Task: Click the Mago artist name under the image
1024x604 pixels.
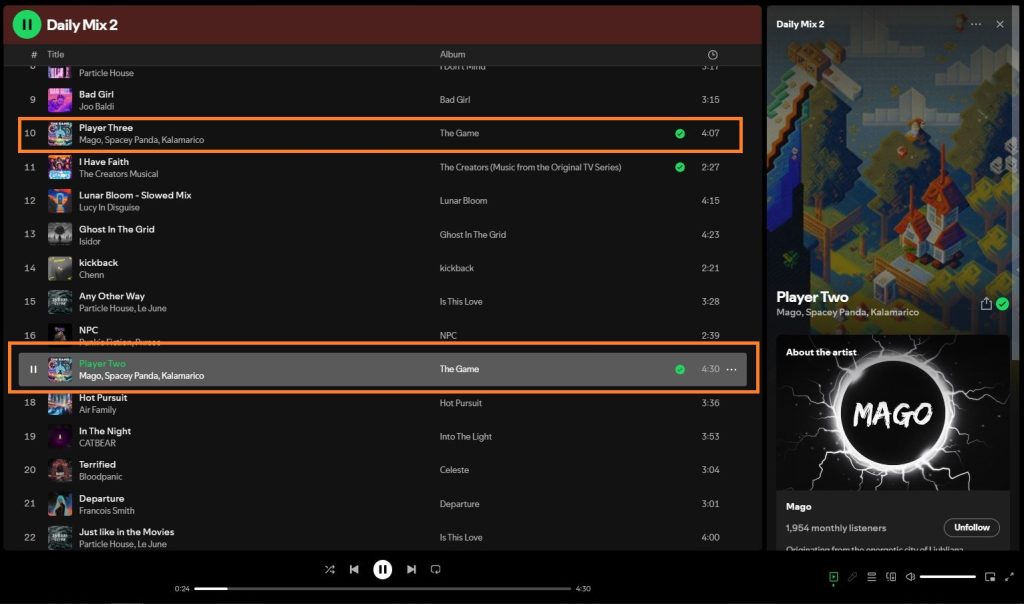Action: (799, 507)
